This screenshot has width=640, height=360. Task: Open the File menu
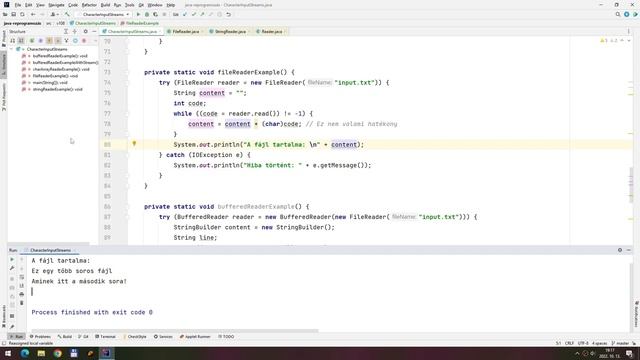(18, 5)
